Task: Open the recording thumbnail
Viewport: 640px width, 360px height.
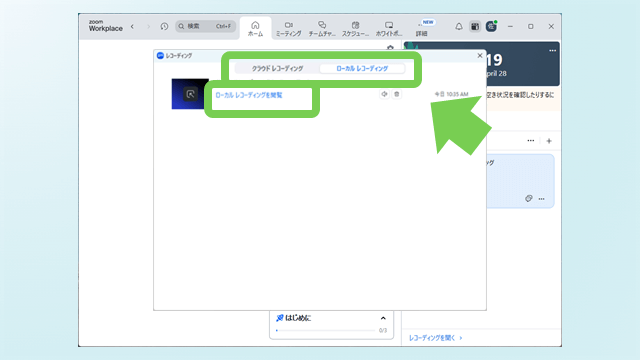Action: [190, 94]
